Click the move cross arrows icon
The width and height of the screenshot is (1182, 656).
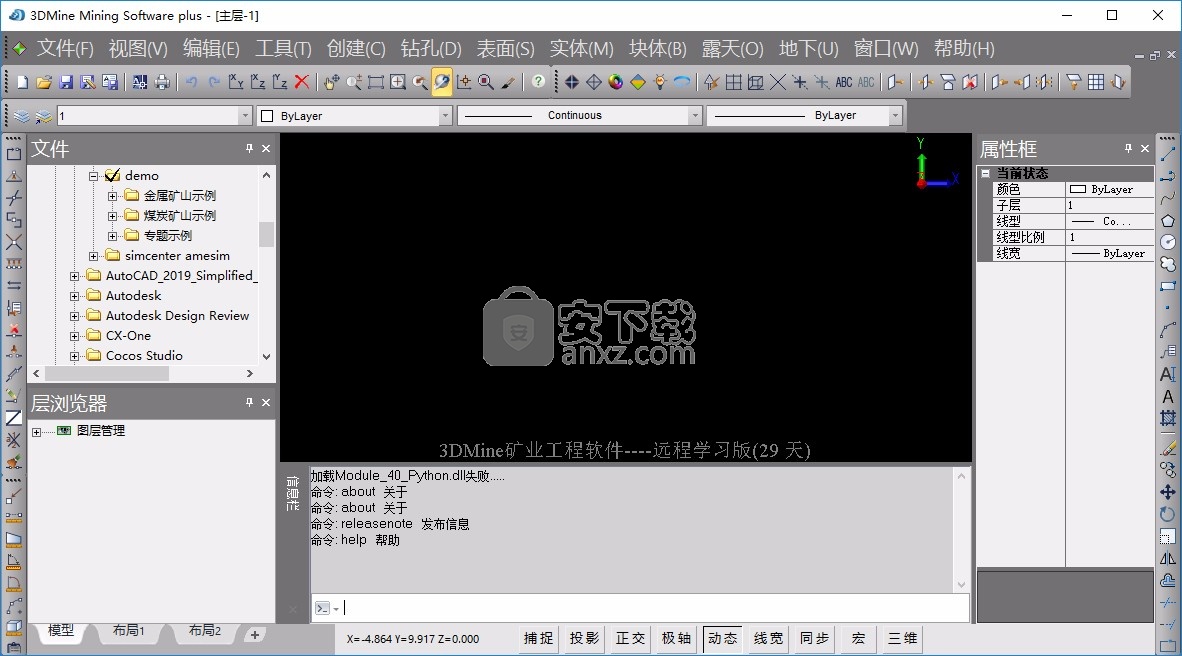point(1168,492)
